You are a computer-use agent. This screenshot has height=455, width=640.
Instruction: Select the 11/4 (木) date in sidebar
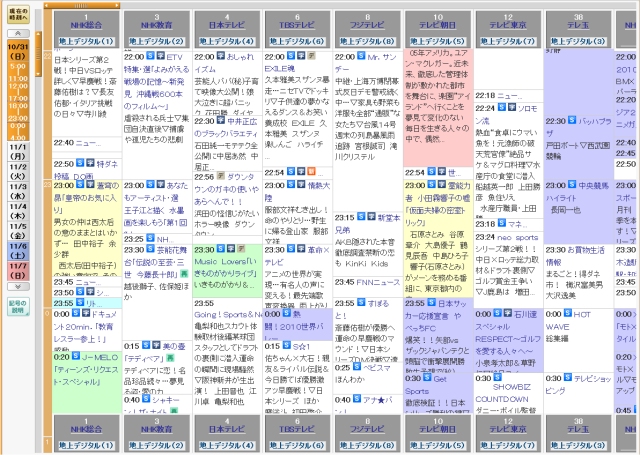[x=18, y=211]
